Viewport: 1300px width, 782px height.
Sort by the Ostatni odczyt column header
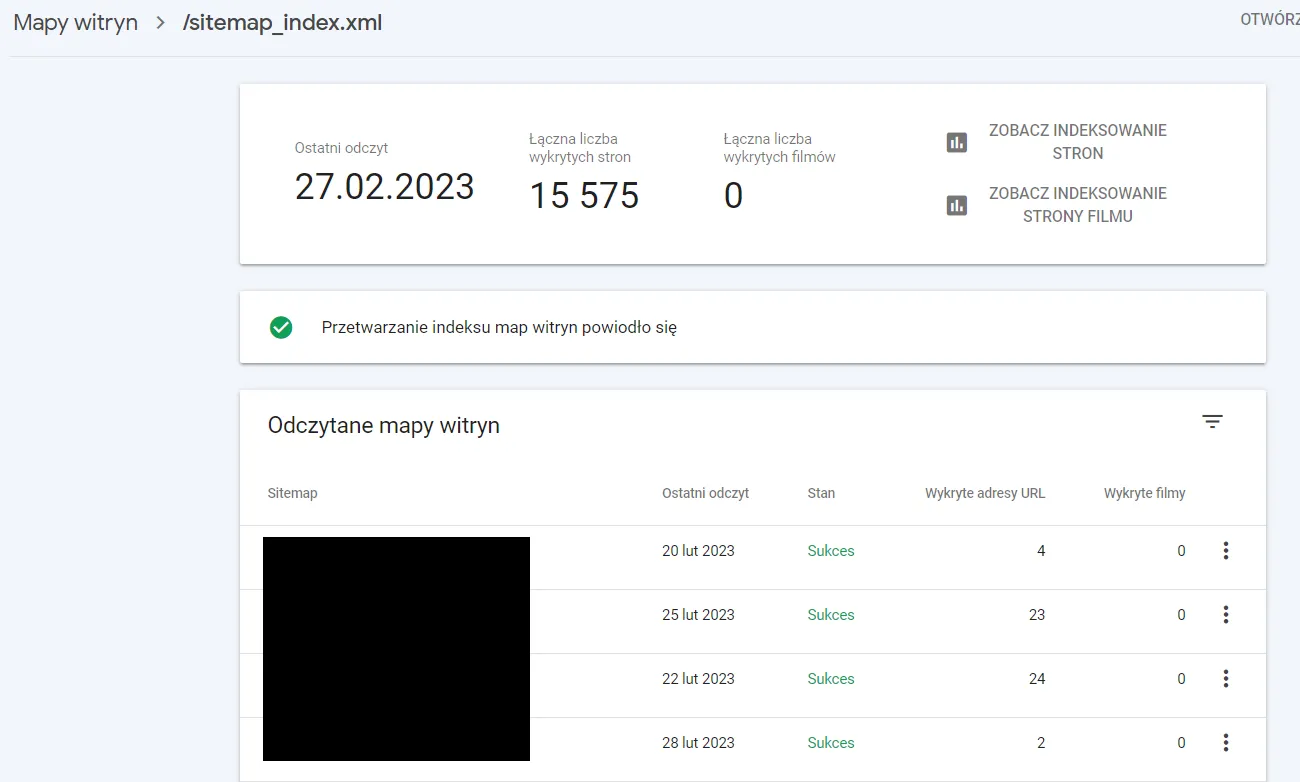(705, 493)
